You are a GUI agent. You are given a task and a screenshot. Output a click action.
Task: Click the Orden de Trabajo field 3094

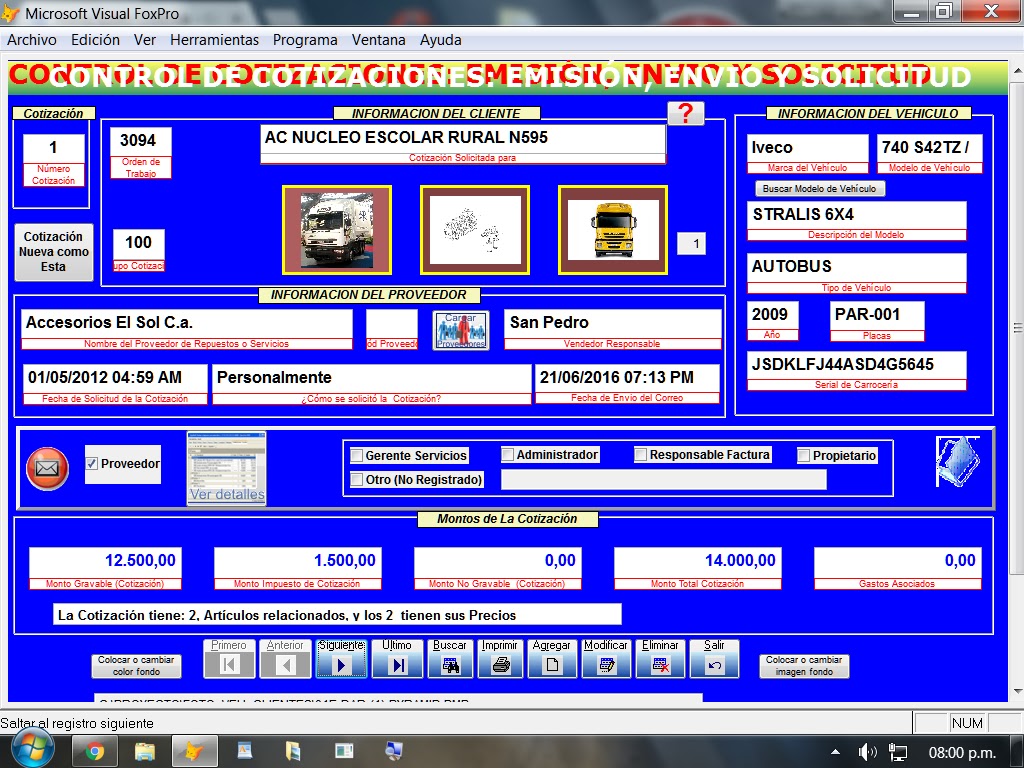pyautogui.click(x=140, y=141)
